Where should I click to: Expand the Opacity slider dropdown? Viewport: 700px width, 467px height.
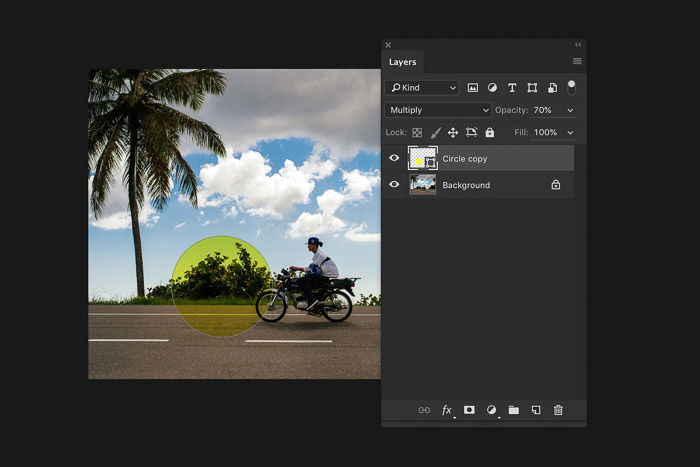coord(570,110)
